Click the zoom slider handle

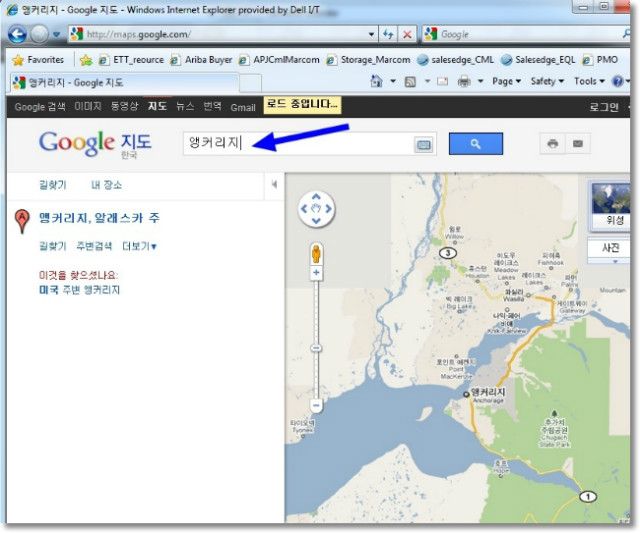tap(316, 348)
